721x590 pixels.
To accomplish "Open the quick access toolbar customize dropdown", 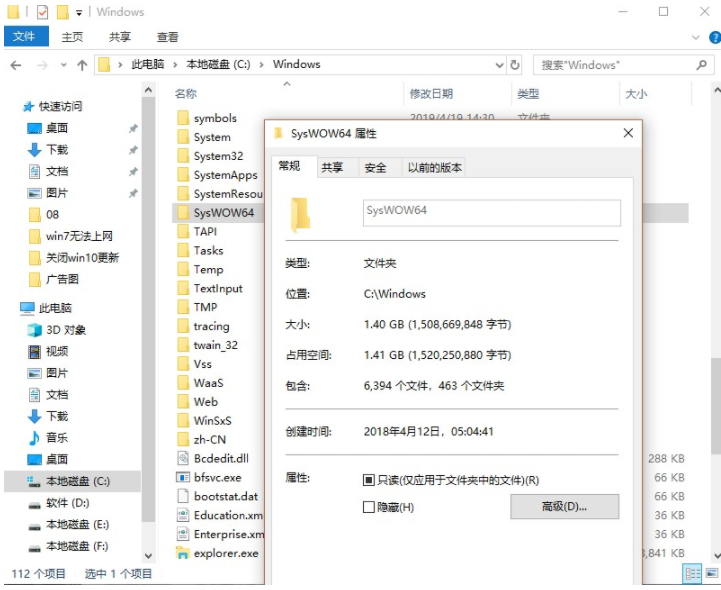I will point(79,13).
